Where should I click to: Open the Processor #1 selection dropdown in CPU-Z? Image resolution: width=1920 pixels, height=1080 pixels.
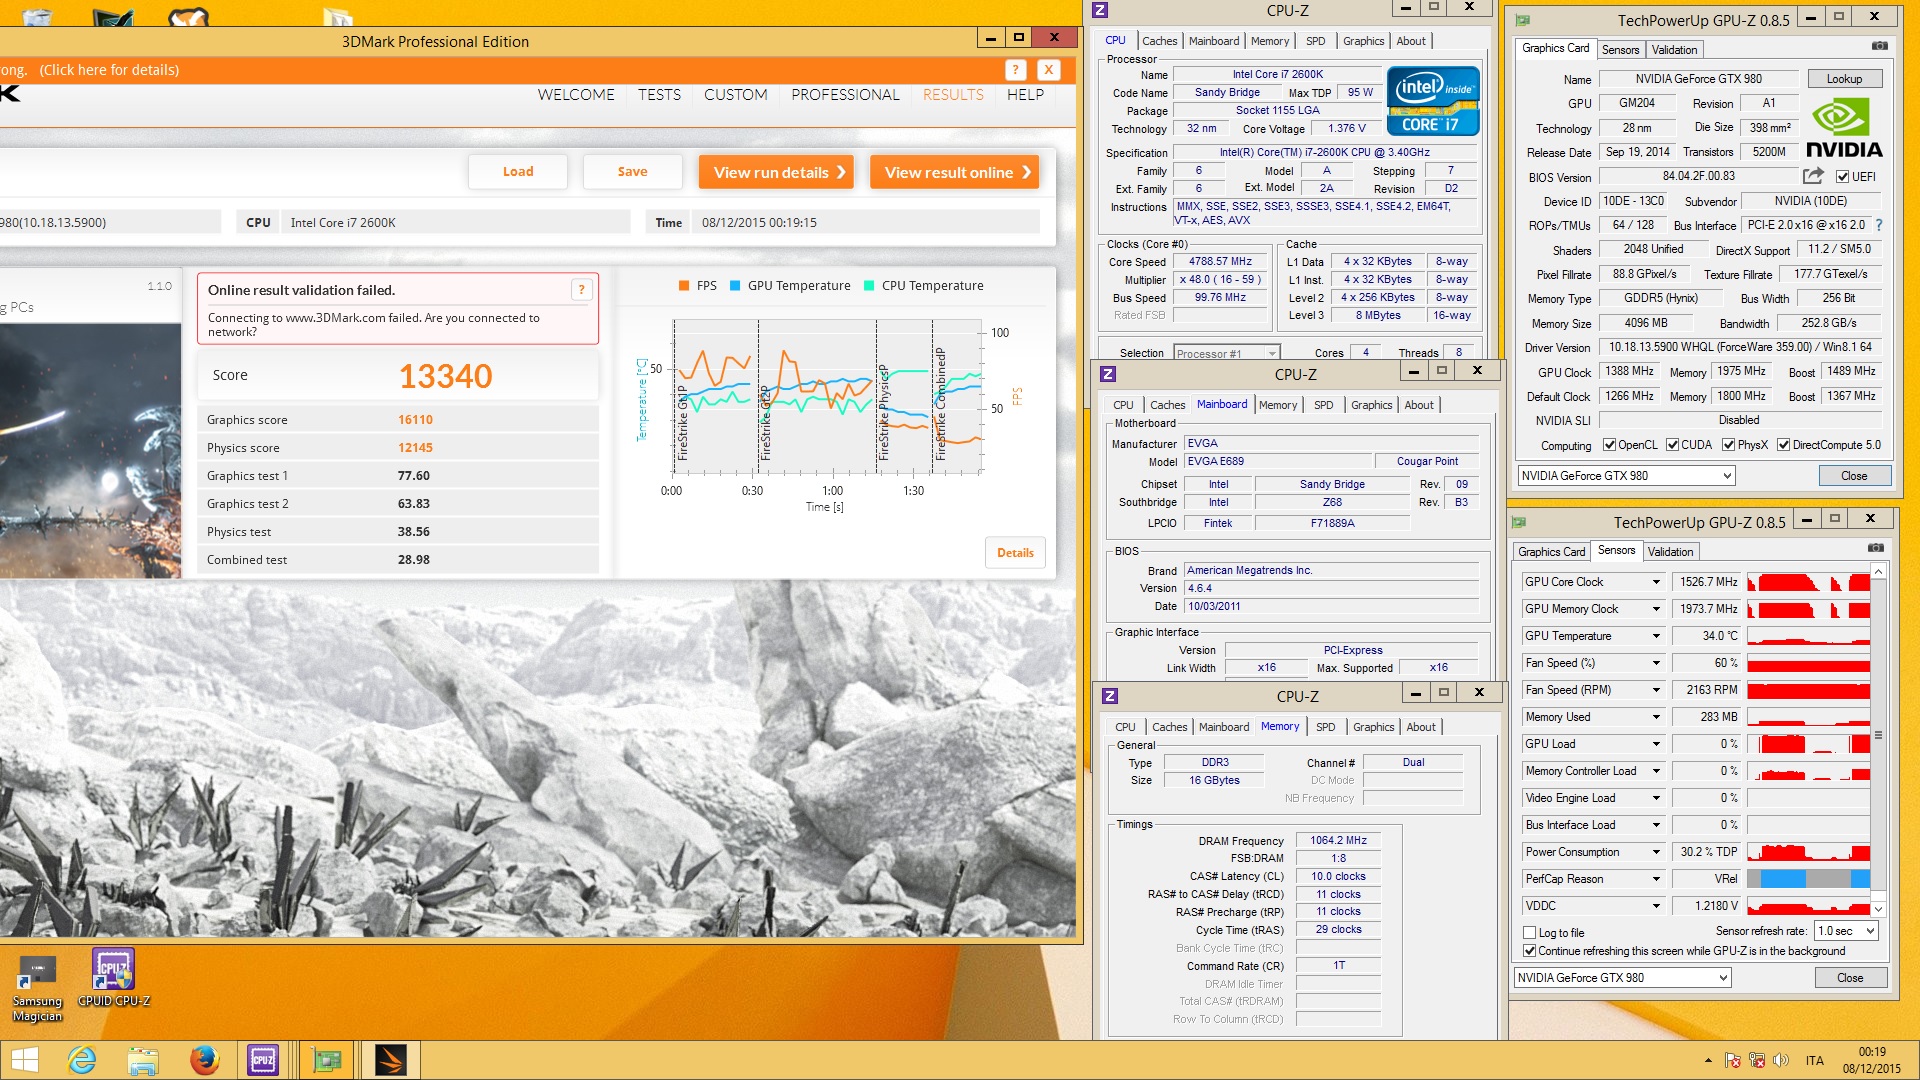pyautogui.click(x=1226, y=353)
